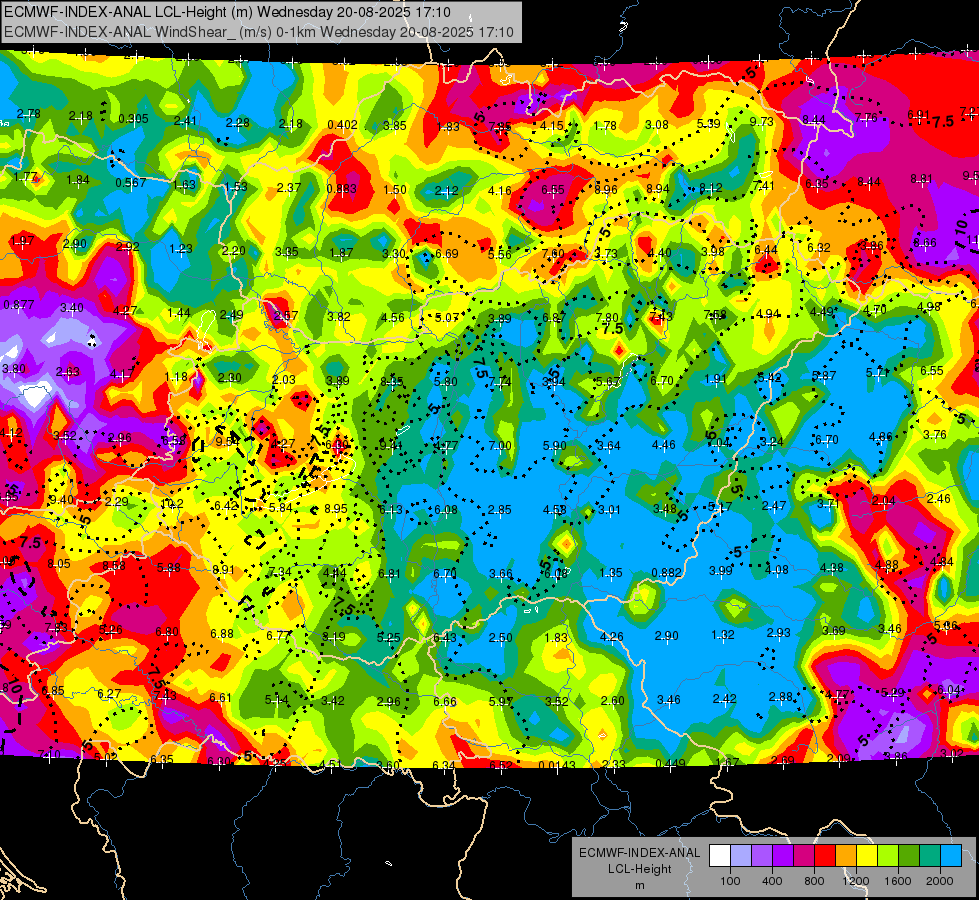The image size is (979, 900).
Task: Click the map value 5.97
Action: click(x=501, y=701)
